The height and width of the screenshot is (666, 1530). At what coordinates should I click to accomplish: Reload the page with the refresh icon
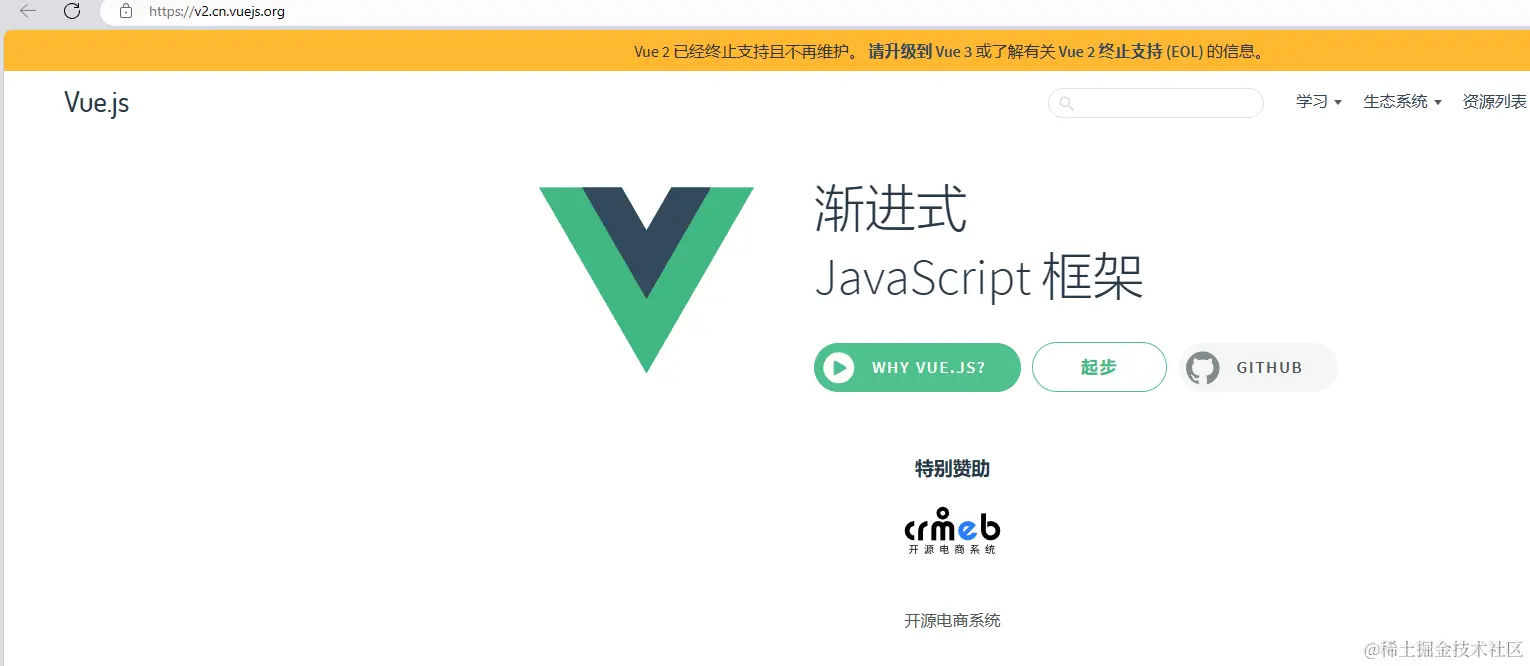(x=72, y=11)
